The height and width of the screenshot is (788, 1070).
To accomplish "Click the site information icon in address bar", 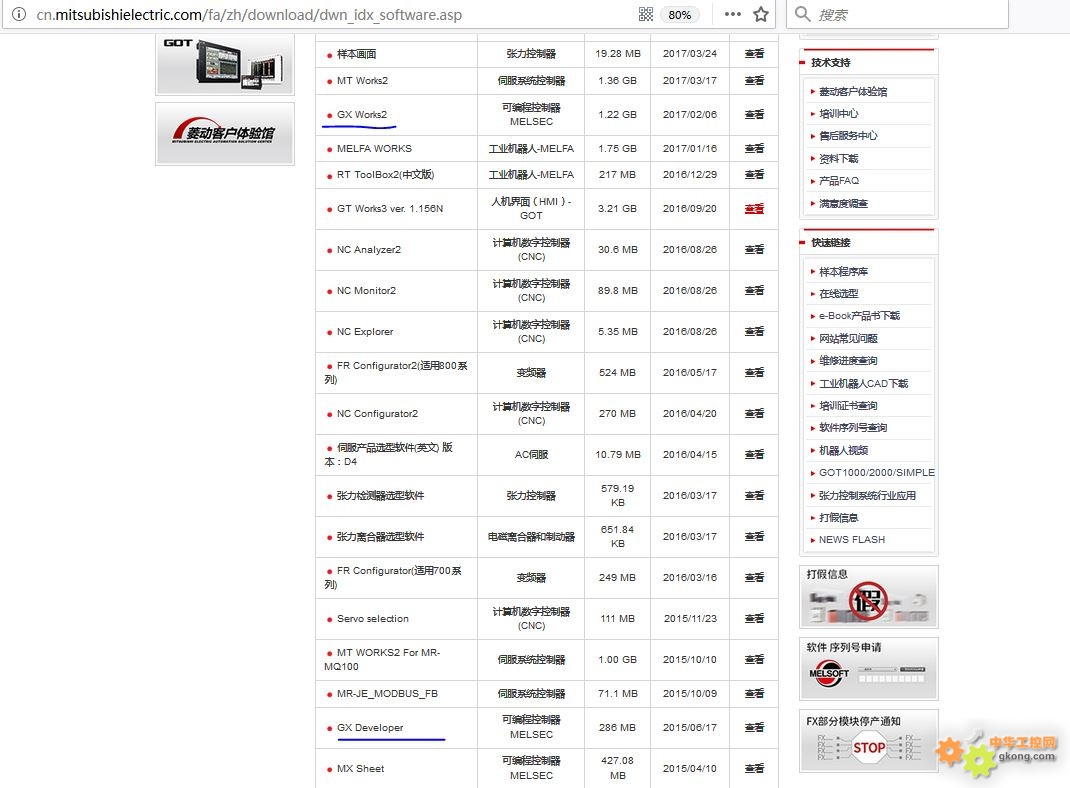I will (x=18, y=14).
